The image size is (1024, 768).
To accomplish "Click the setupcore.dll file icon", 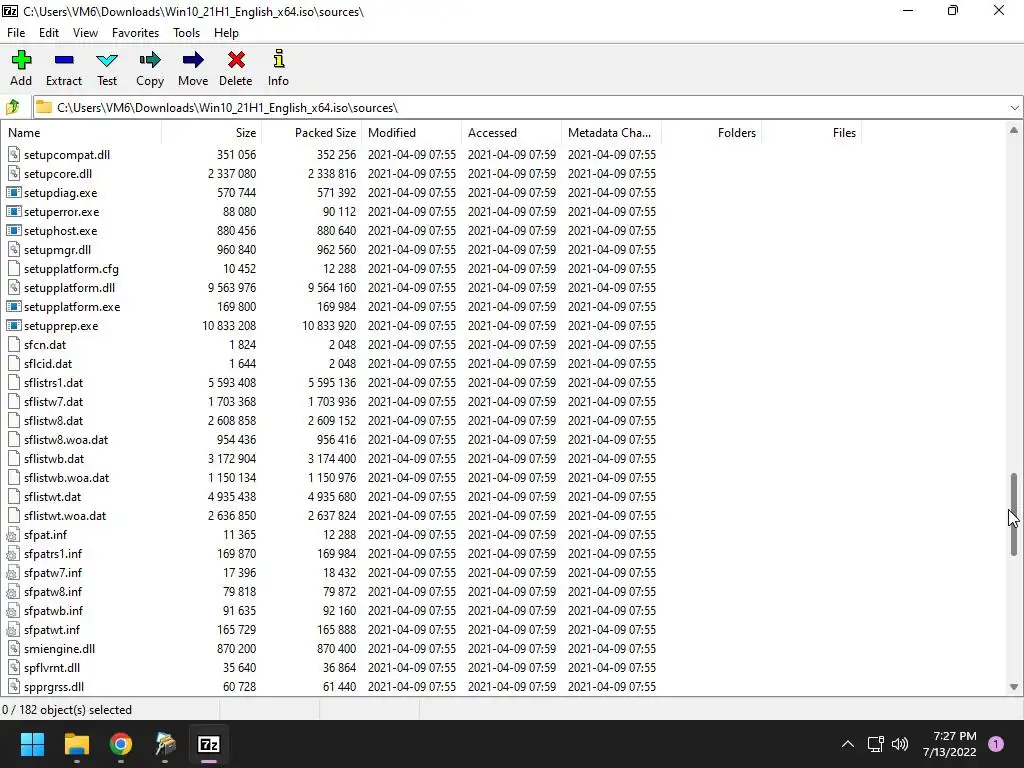I will click(14, 174).
